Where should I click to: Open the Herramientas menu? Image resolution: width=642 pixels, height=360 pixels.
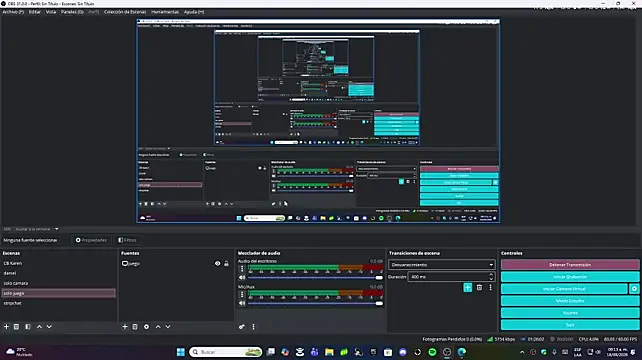click(165, 12)
